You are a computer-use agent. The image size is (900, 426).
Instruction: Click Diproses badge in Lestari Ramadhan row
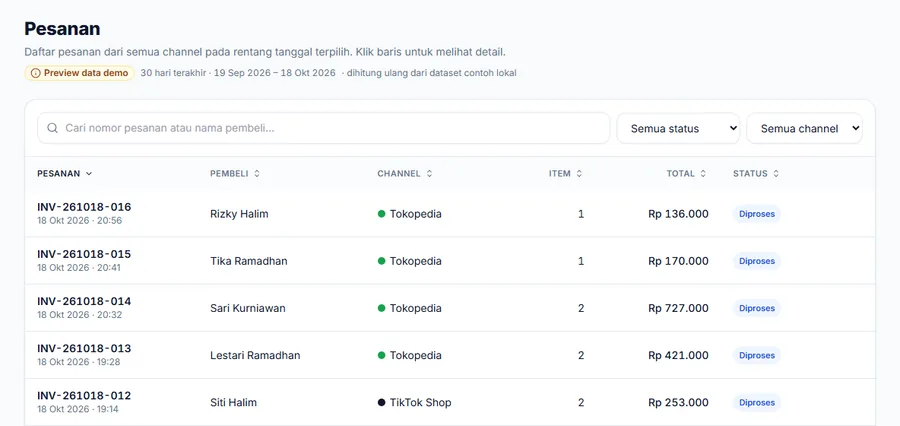click(x=757, y=355)
